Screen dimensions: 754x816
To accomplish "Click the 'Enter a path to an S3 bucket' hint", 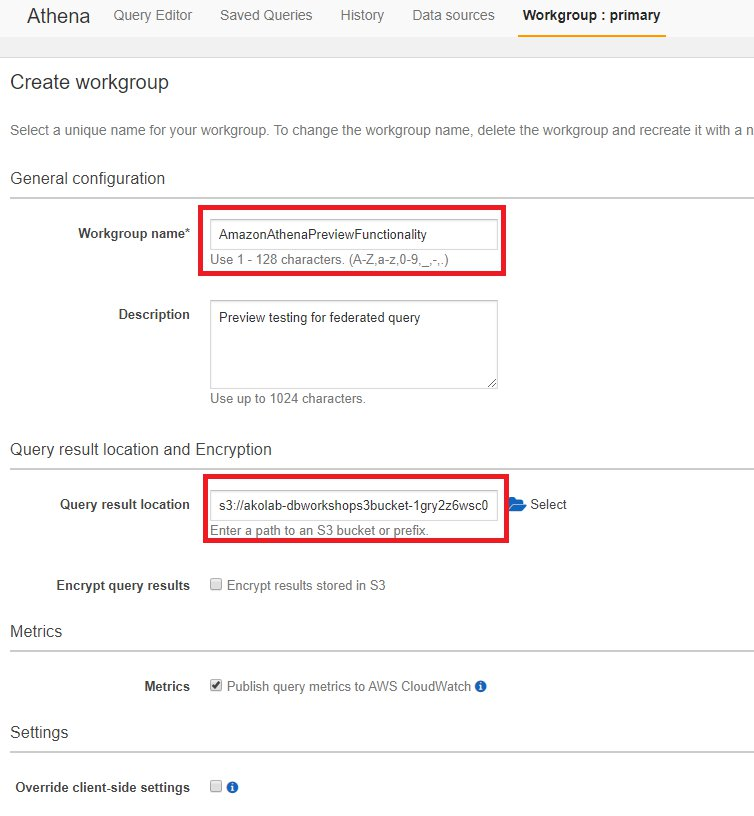I will click(x=320, y=530).
